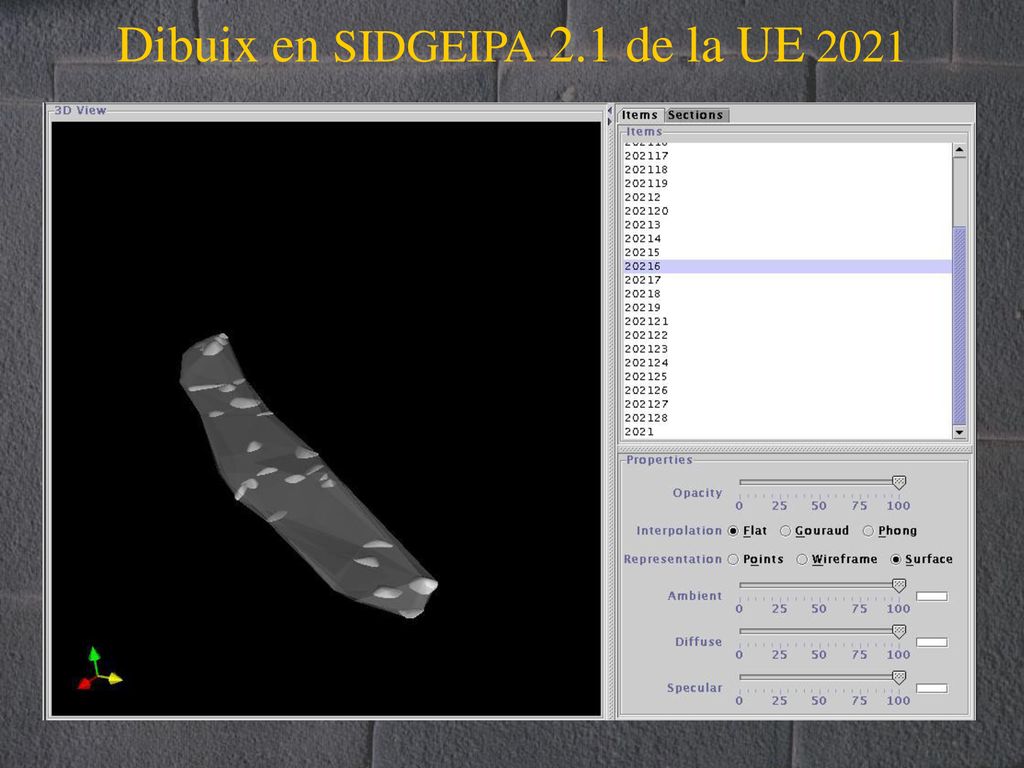
Task: Select item 20215 in list
Action: pyautogui.click(x=788, y=252)
